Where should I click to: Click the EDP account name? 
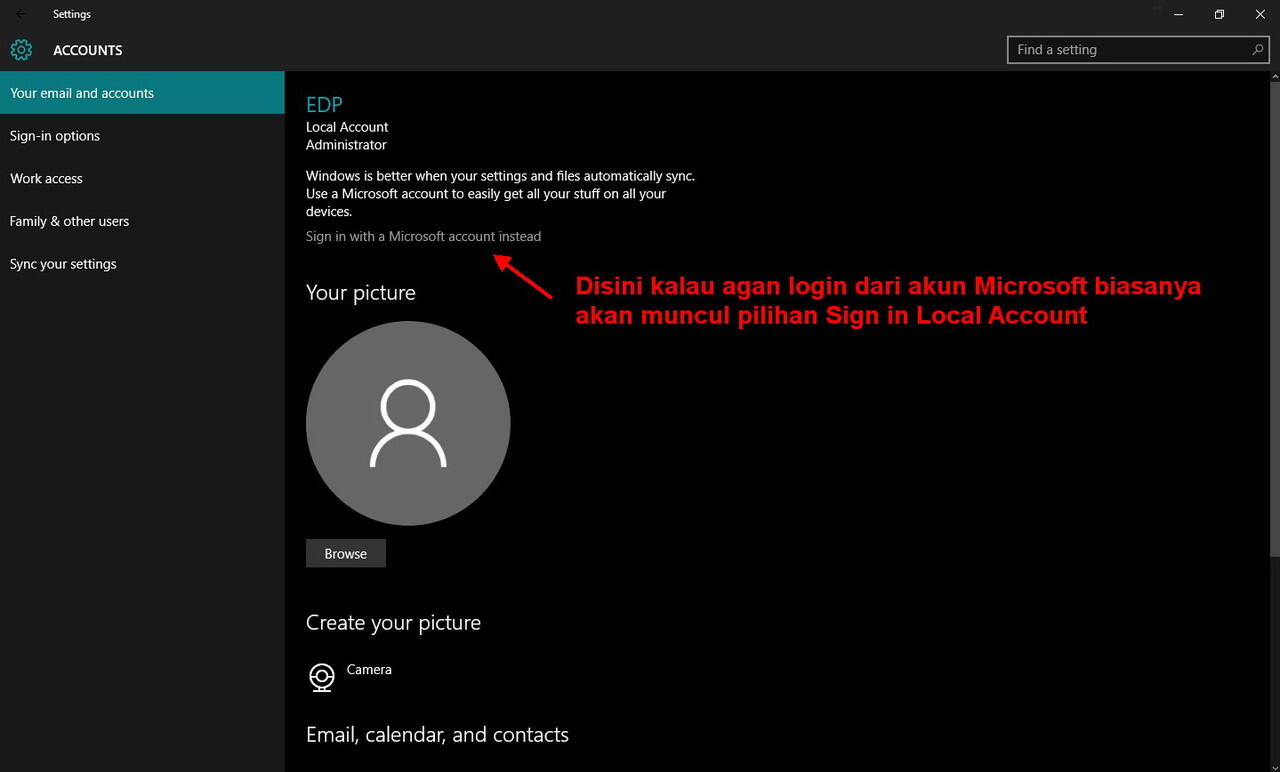[x=324, y=104]
